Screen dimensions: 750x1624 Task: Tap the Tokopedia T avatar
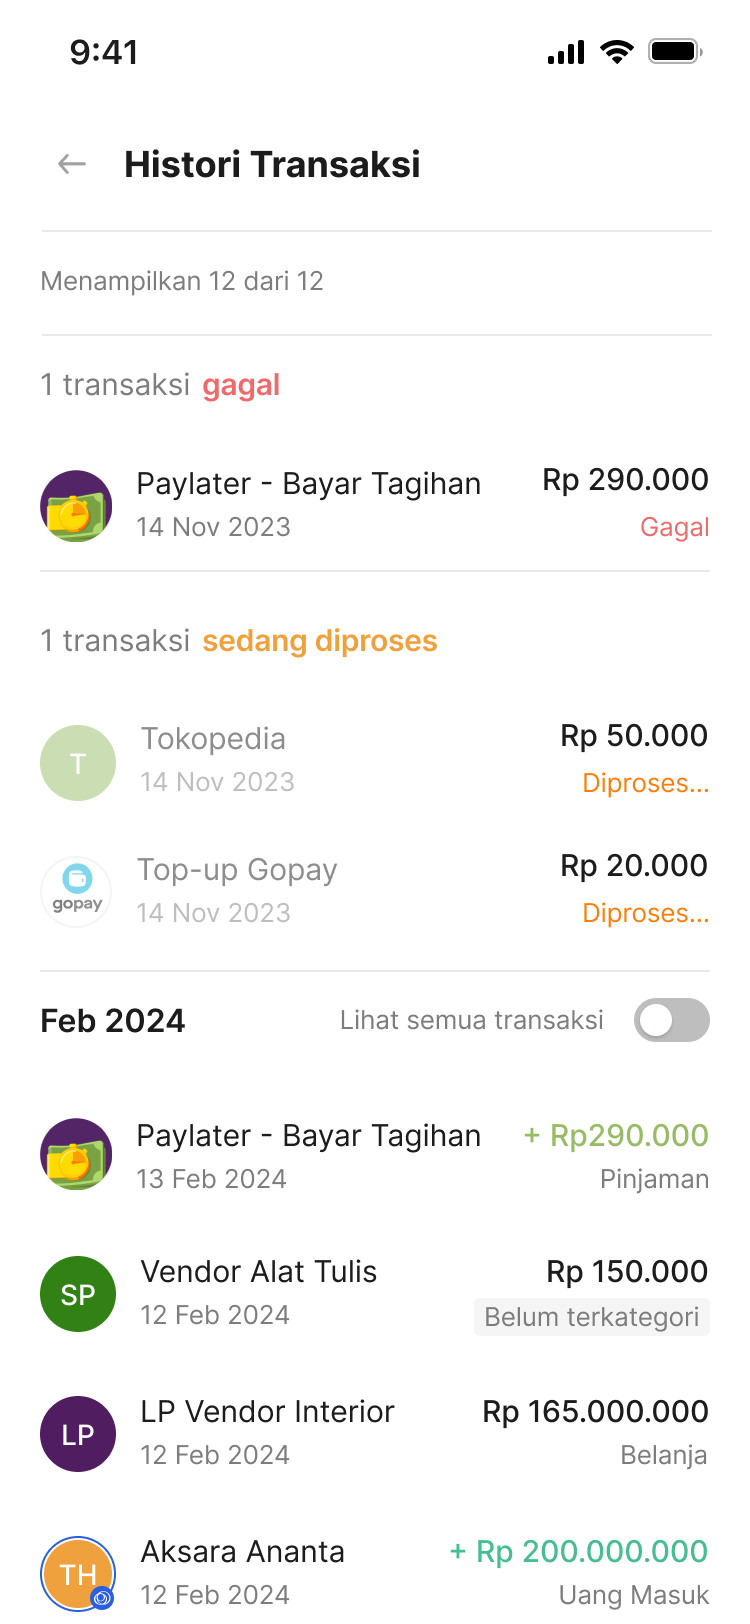click(x=78, y=763)
